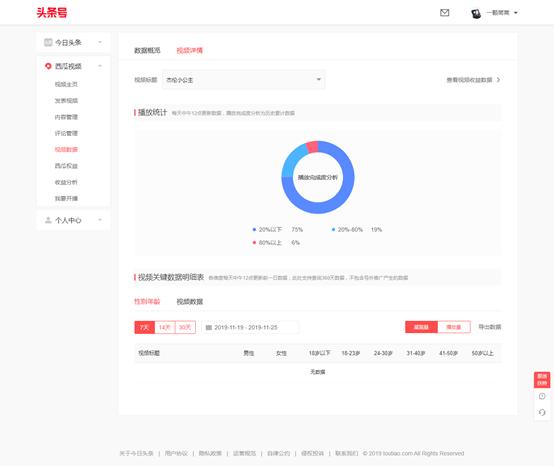Screen dimensions: 554x466
Task: Click the red segment of donut chart
Action: [x=312, y=147]
